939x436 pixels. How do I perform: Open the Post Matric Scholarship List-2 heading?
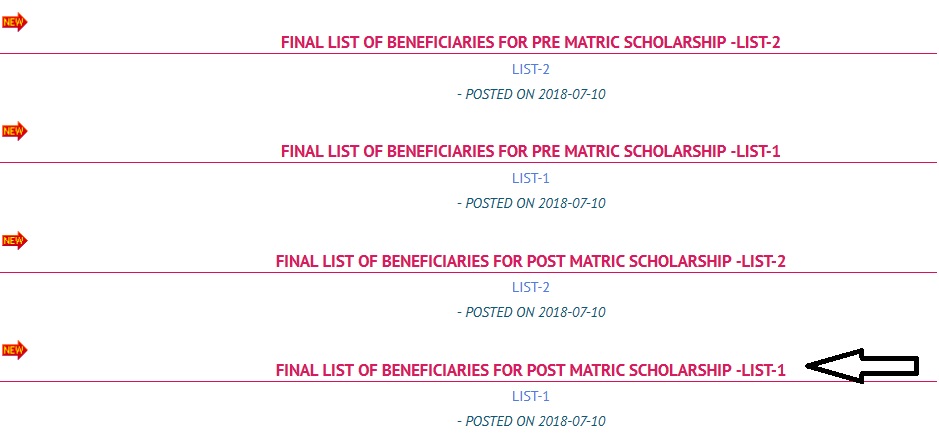(x=531, y=261)
